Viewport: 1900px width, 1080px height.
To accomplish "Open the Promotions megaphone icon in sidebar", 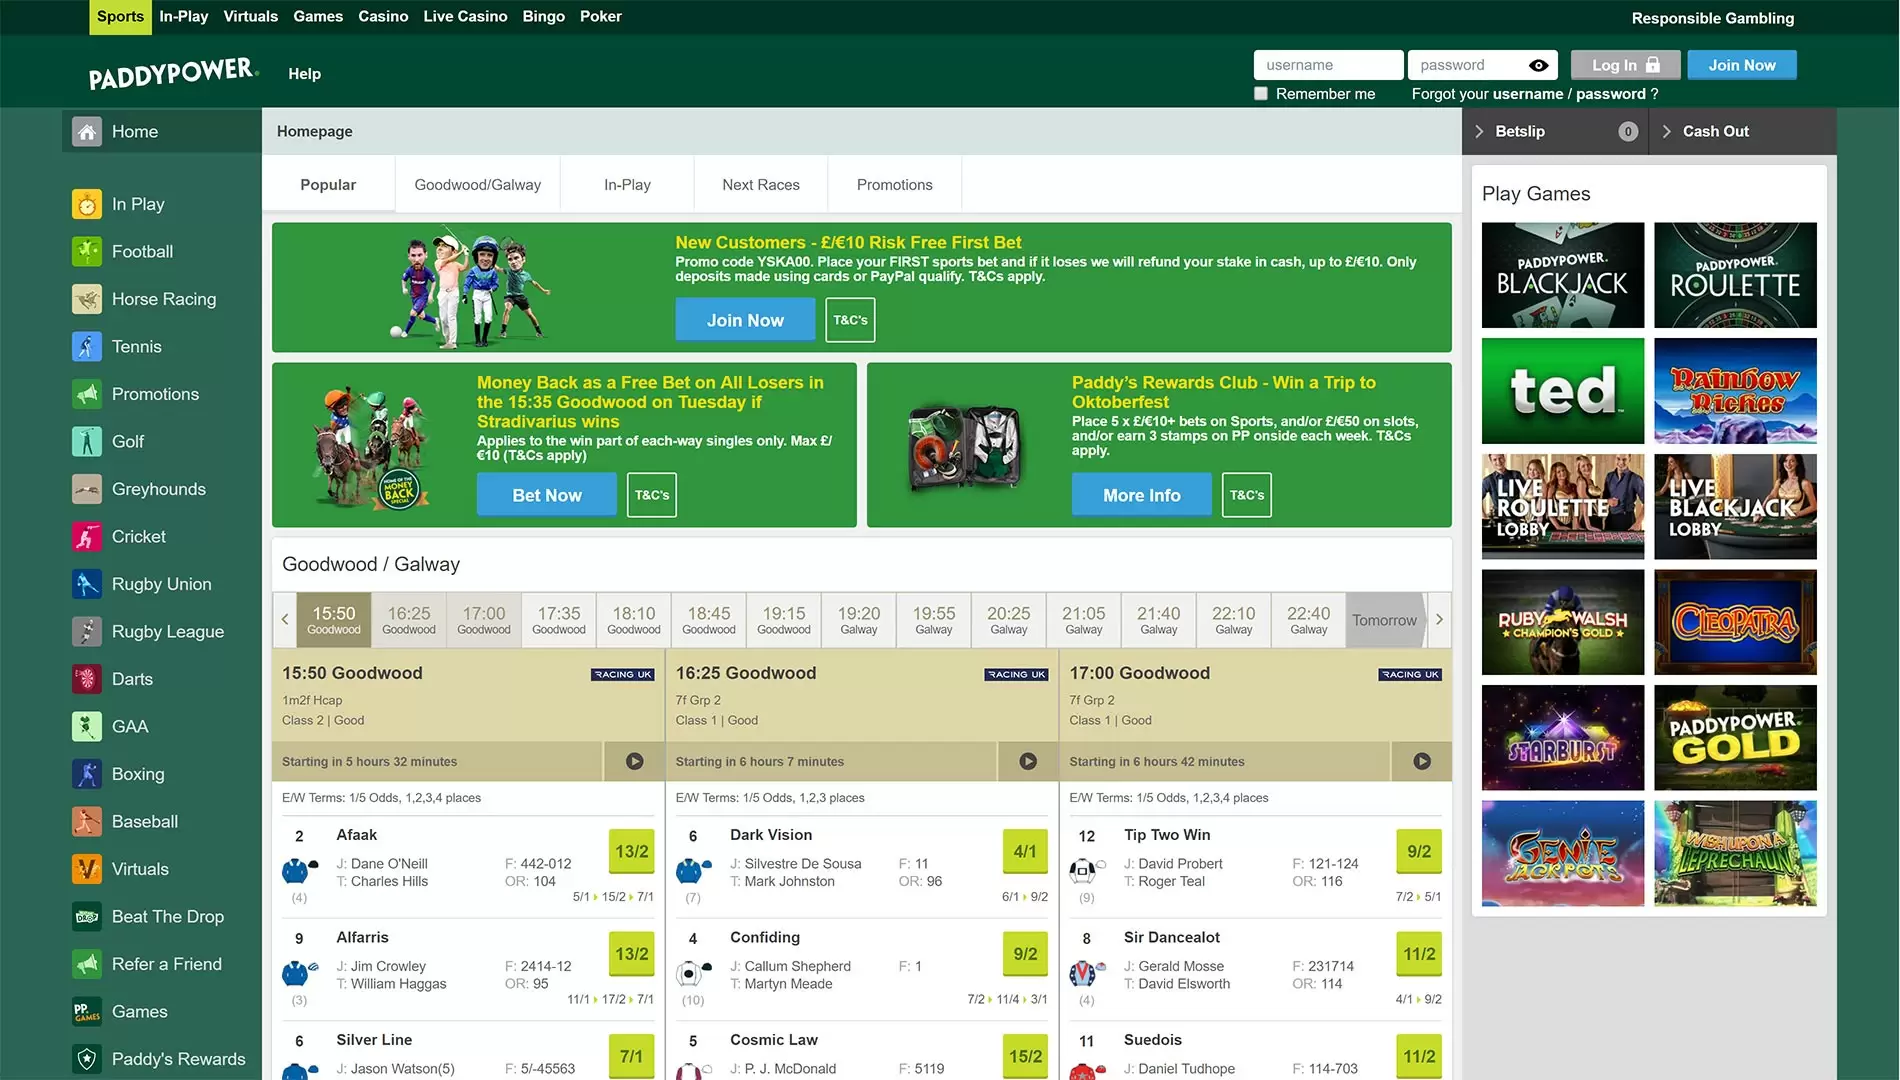I will tap(87, 394).
